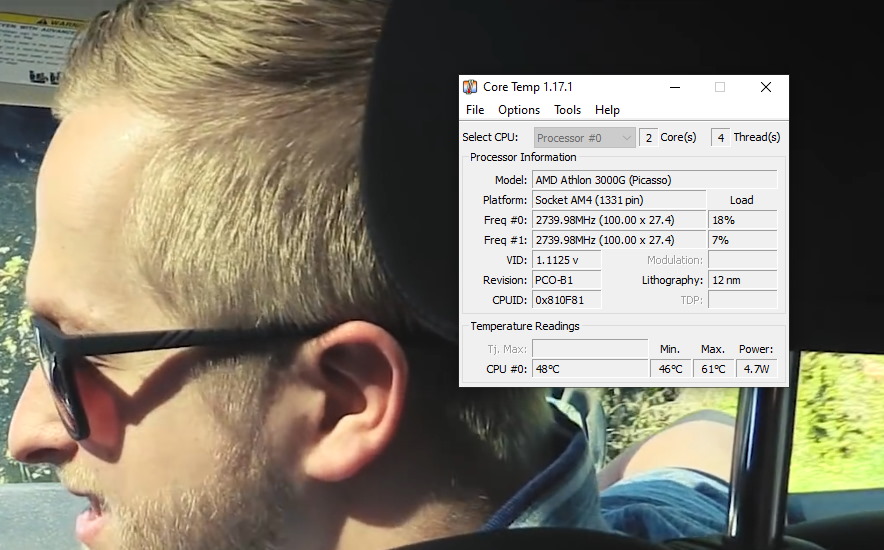Click the Core Temp 1.17.1 title text
Image resolution: width=884 pixels, height=550 pixels.
[528, 87]
